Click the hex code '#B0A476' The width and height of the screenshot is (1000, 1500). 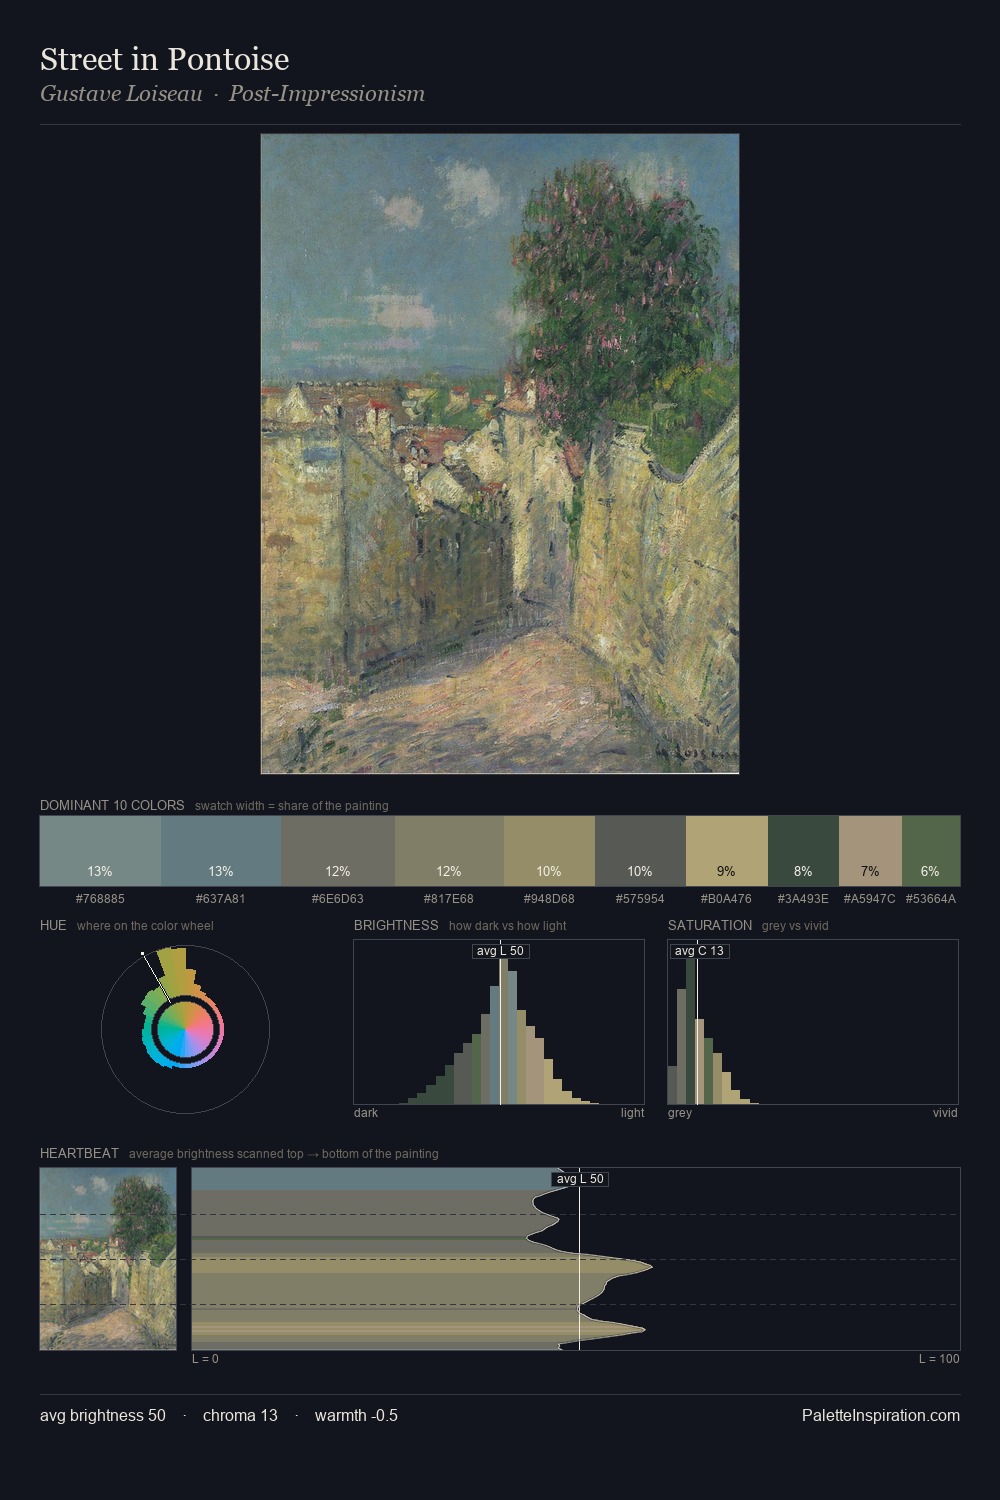726,899
